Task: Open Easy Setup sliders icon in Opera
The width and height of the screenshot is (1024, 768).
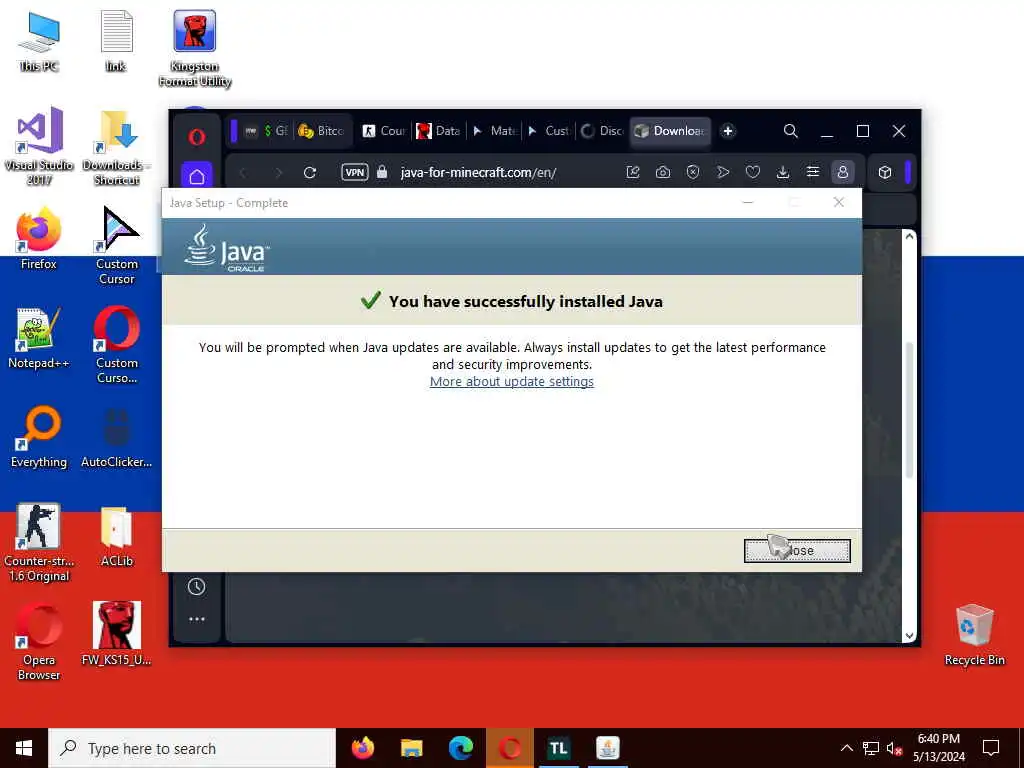Action: click(812, 172)
